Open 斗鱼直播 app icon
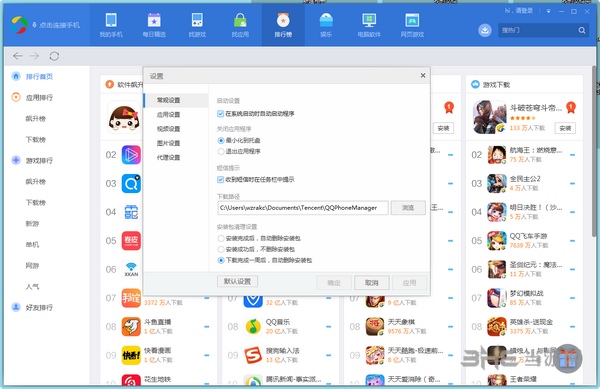 (131, 327)
